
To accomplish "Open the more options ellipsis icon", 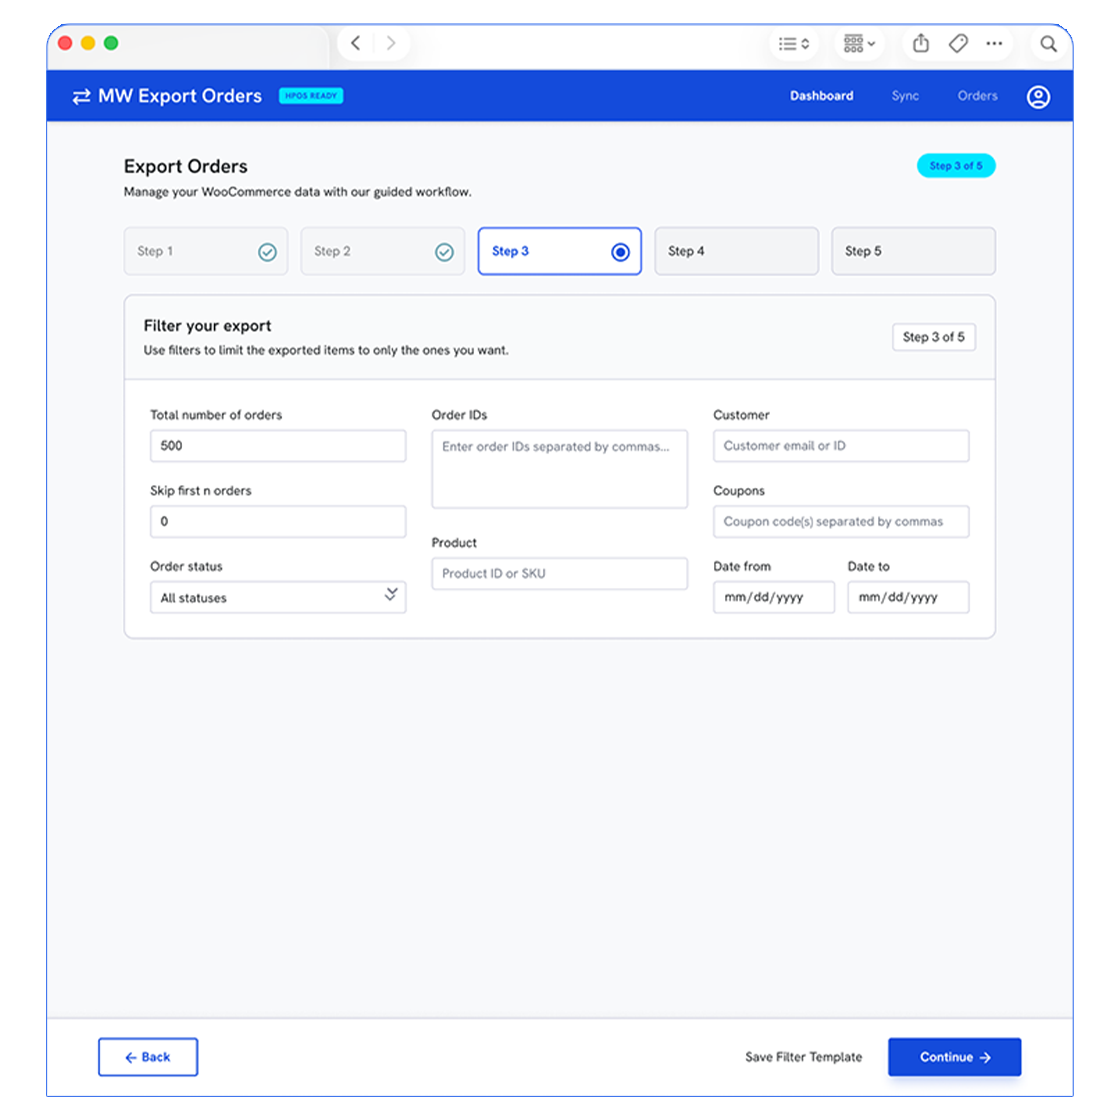I will click(x=994, y=44).
